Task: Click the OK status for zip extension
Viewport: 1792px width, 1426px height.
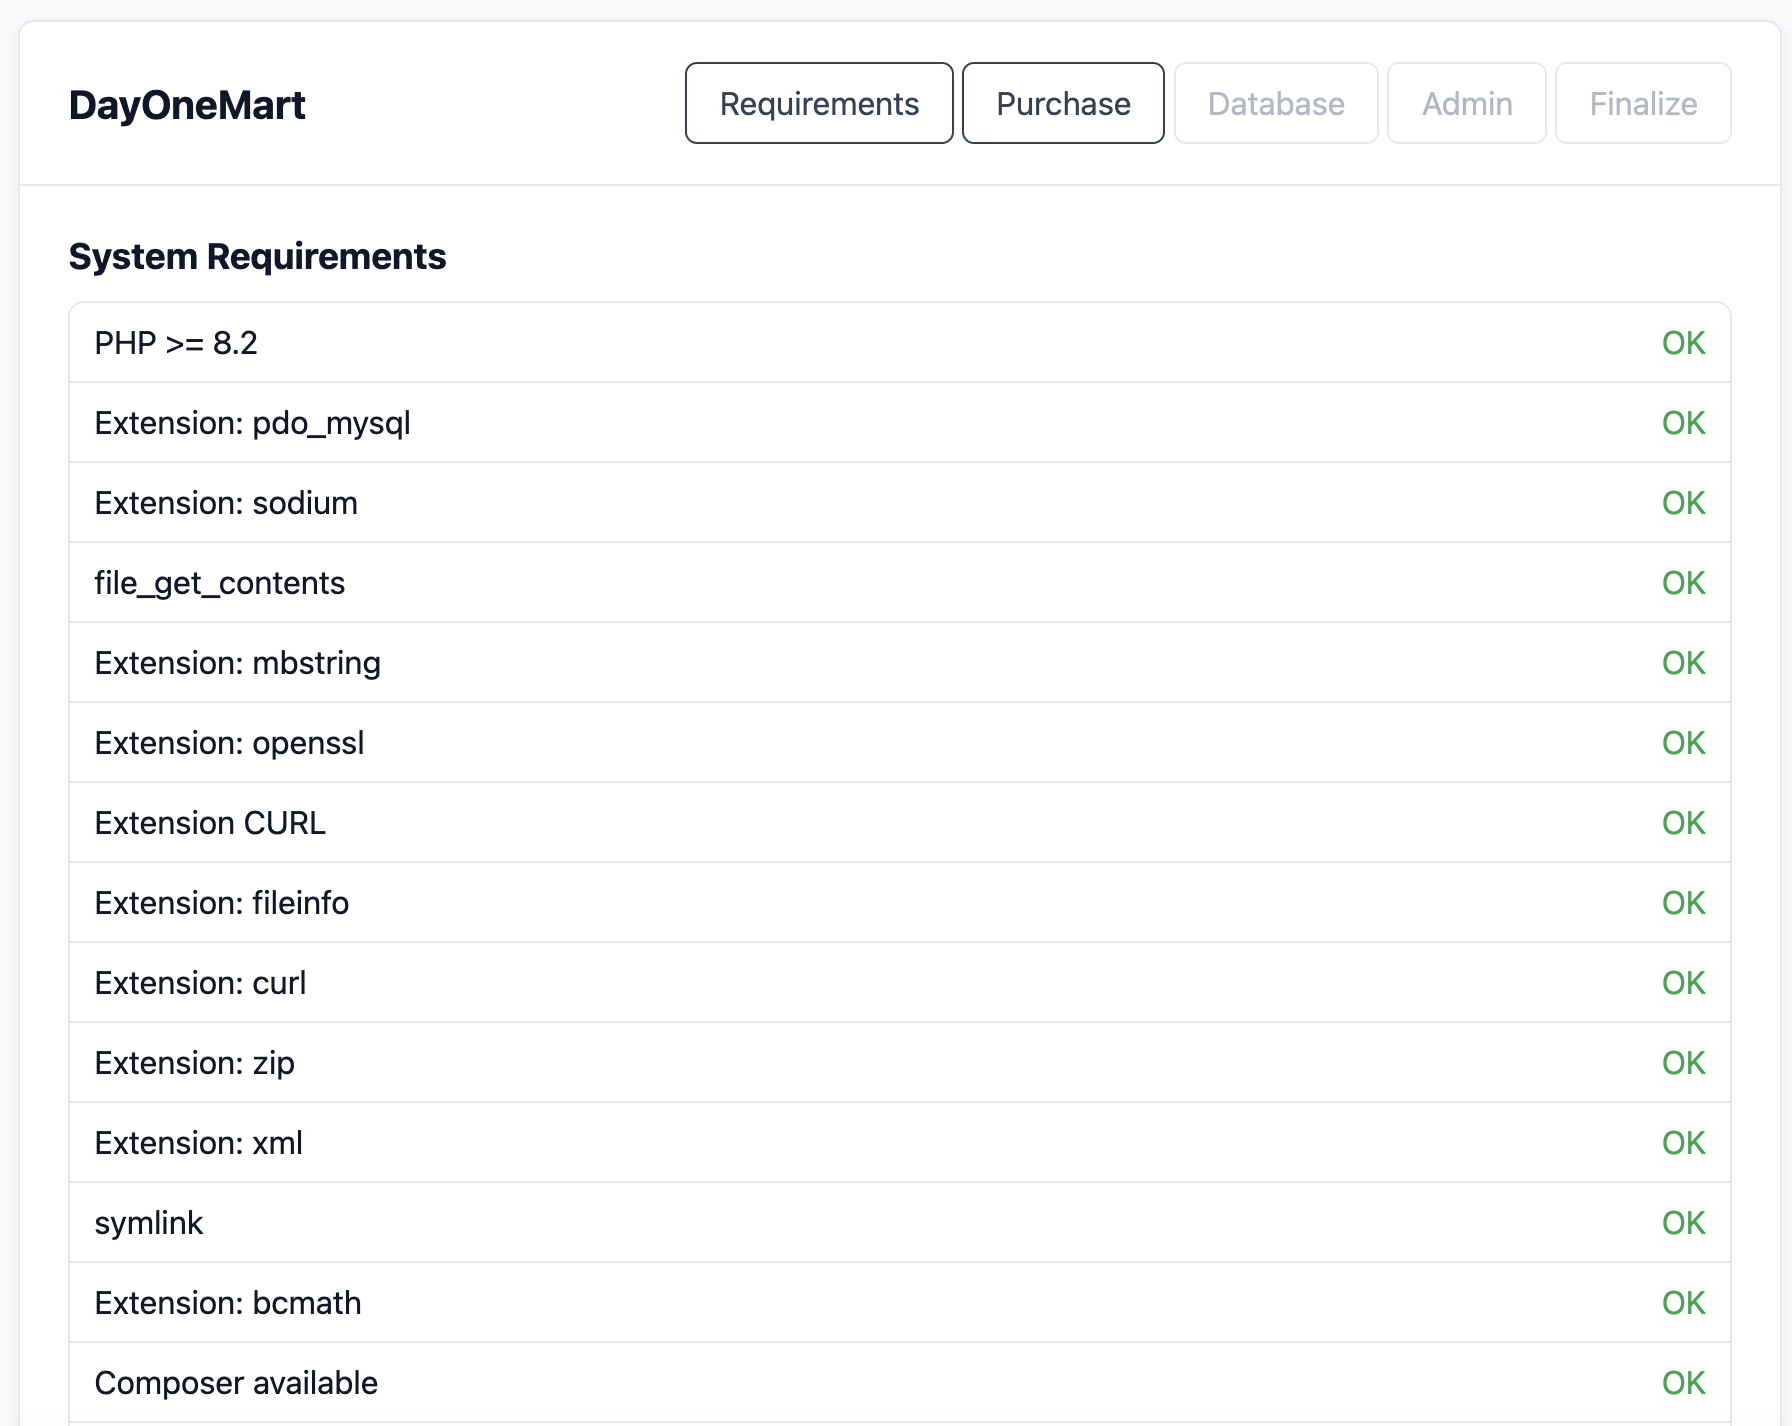Action: pyautogui.click(x=1683, y=1063)
